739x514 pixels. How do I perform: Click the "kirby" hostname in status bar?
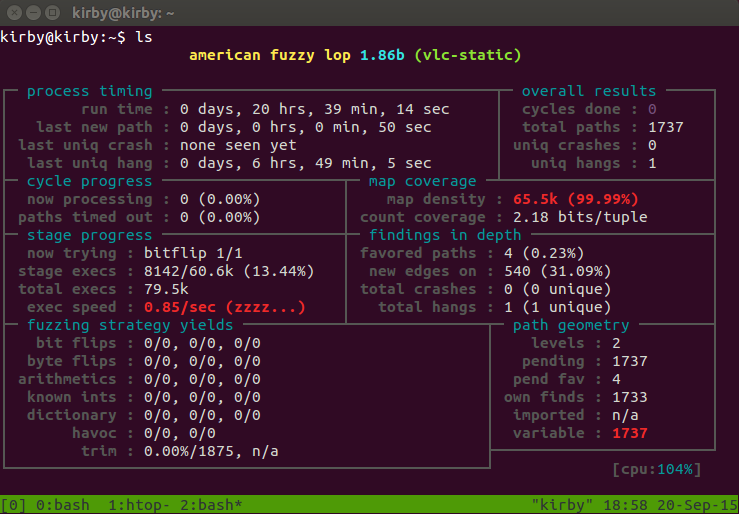[565, 505]
